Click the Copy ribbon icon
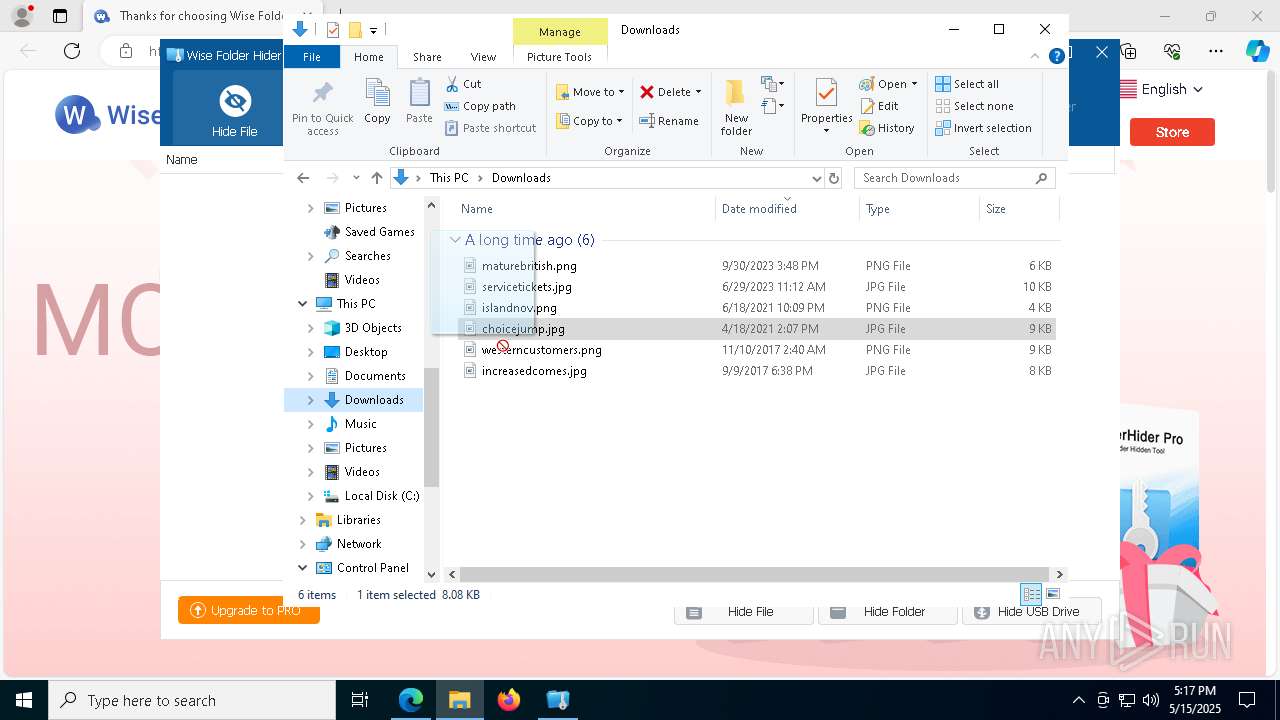 [x=377, y=93]
